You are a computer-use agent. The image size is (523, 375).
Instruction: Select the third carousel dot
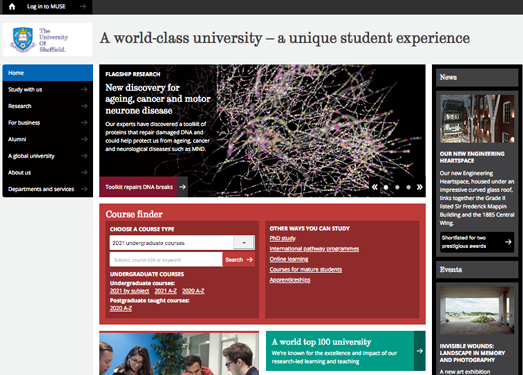coord(408,187)
